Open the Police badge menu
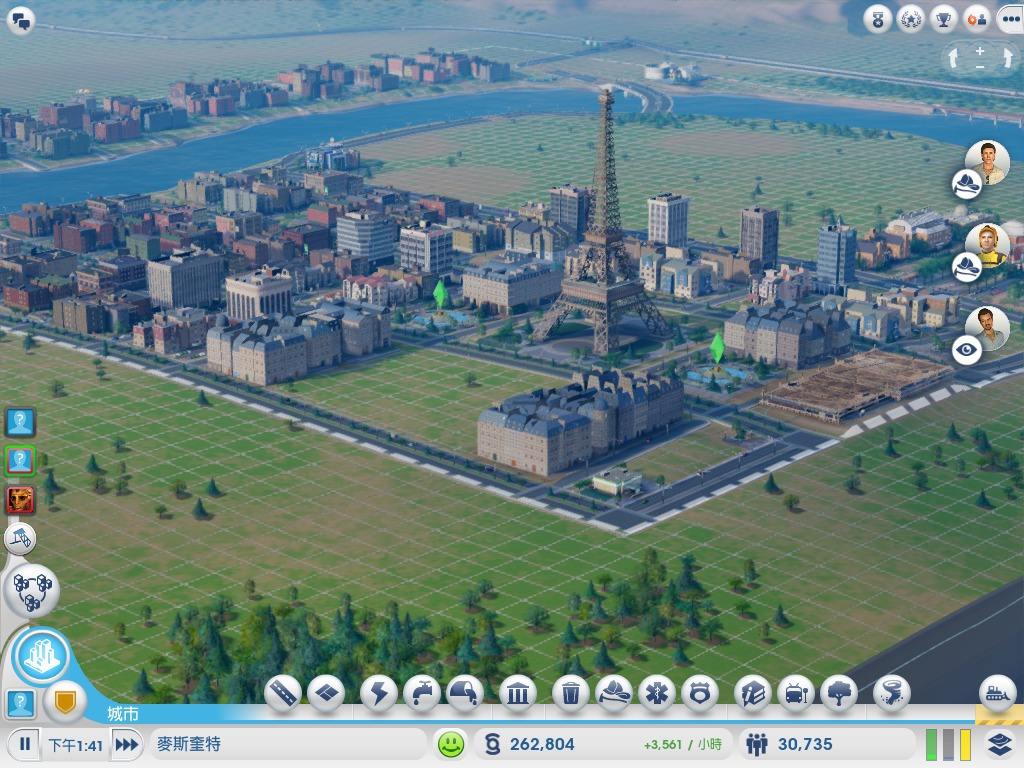Image resolution: width=1024 pixels, height=768 pixels. point(700,694)
